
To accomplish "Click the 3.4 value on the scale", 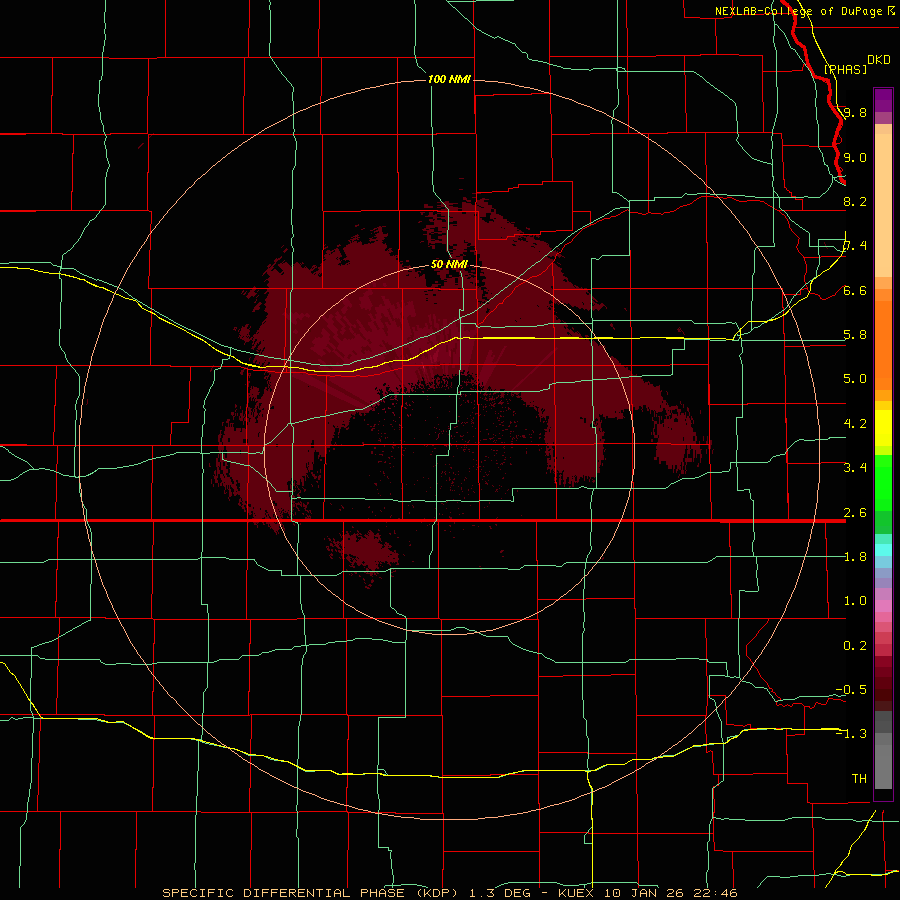I will coord(855,467).
